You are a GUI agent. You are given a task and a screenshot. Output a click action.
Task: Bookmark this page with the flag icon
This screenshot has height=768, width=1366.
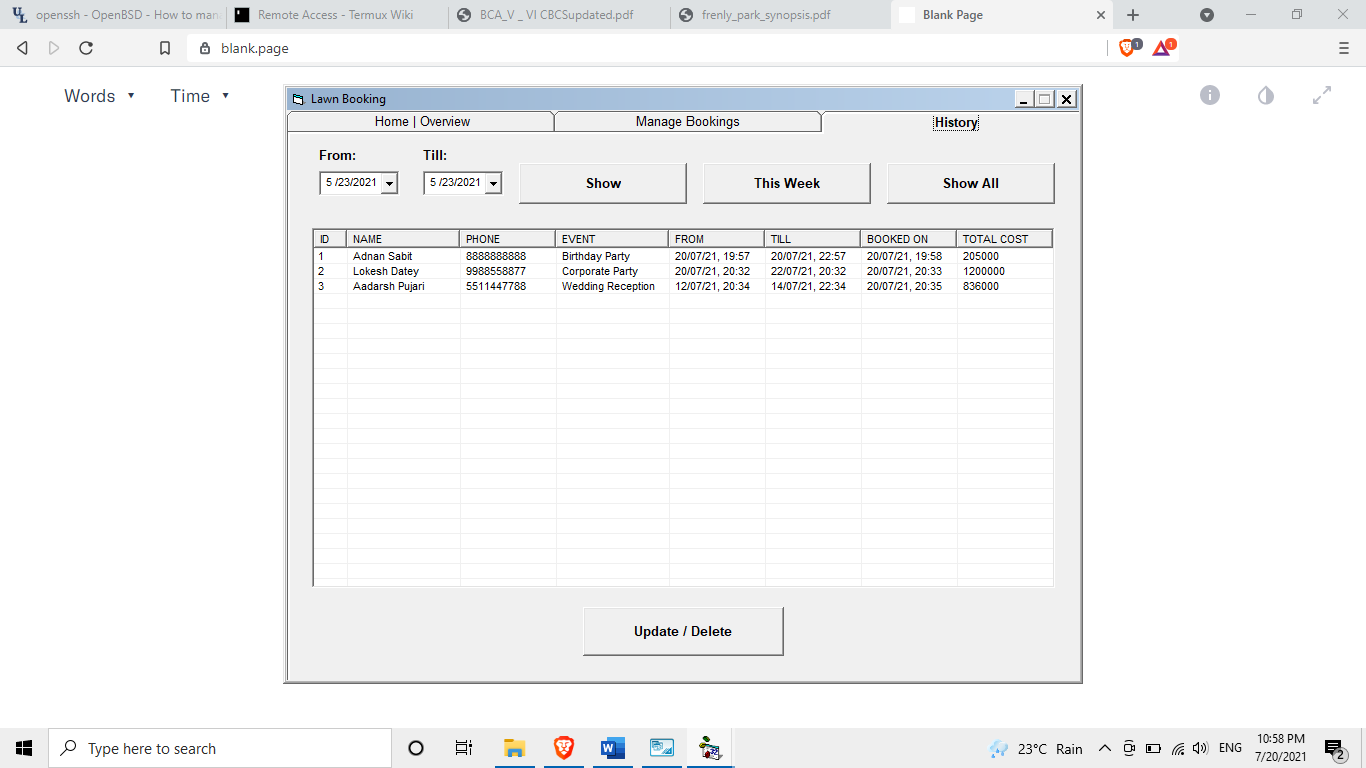coord(164,47)
